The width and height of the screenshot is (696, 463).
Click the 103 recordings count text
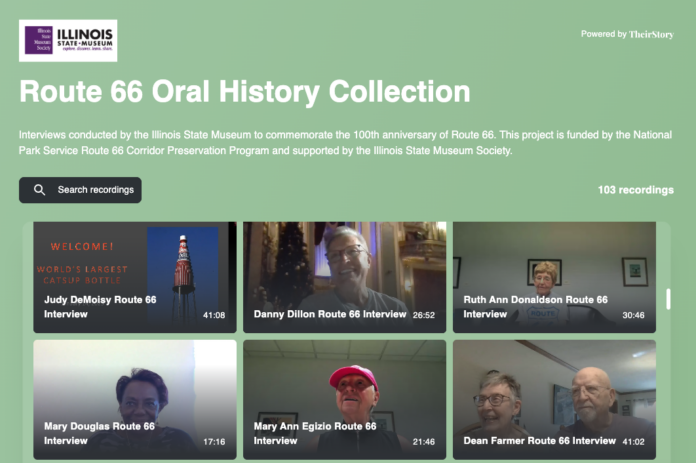(636, 190)
